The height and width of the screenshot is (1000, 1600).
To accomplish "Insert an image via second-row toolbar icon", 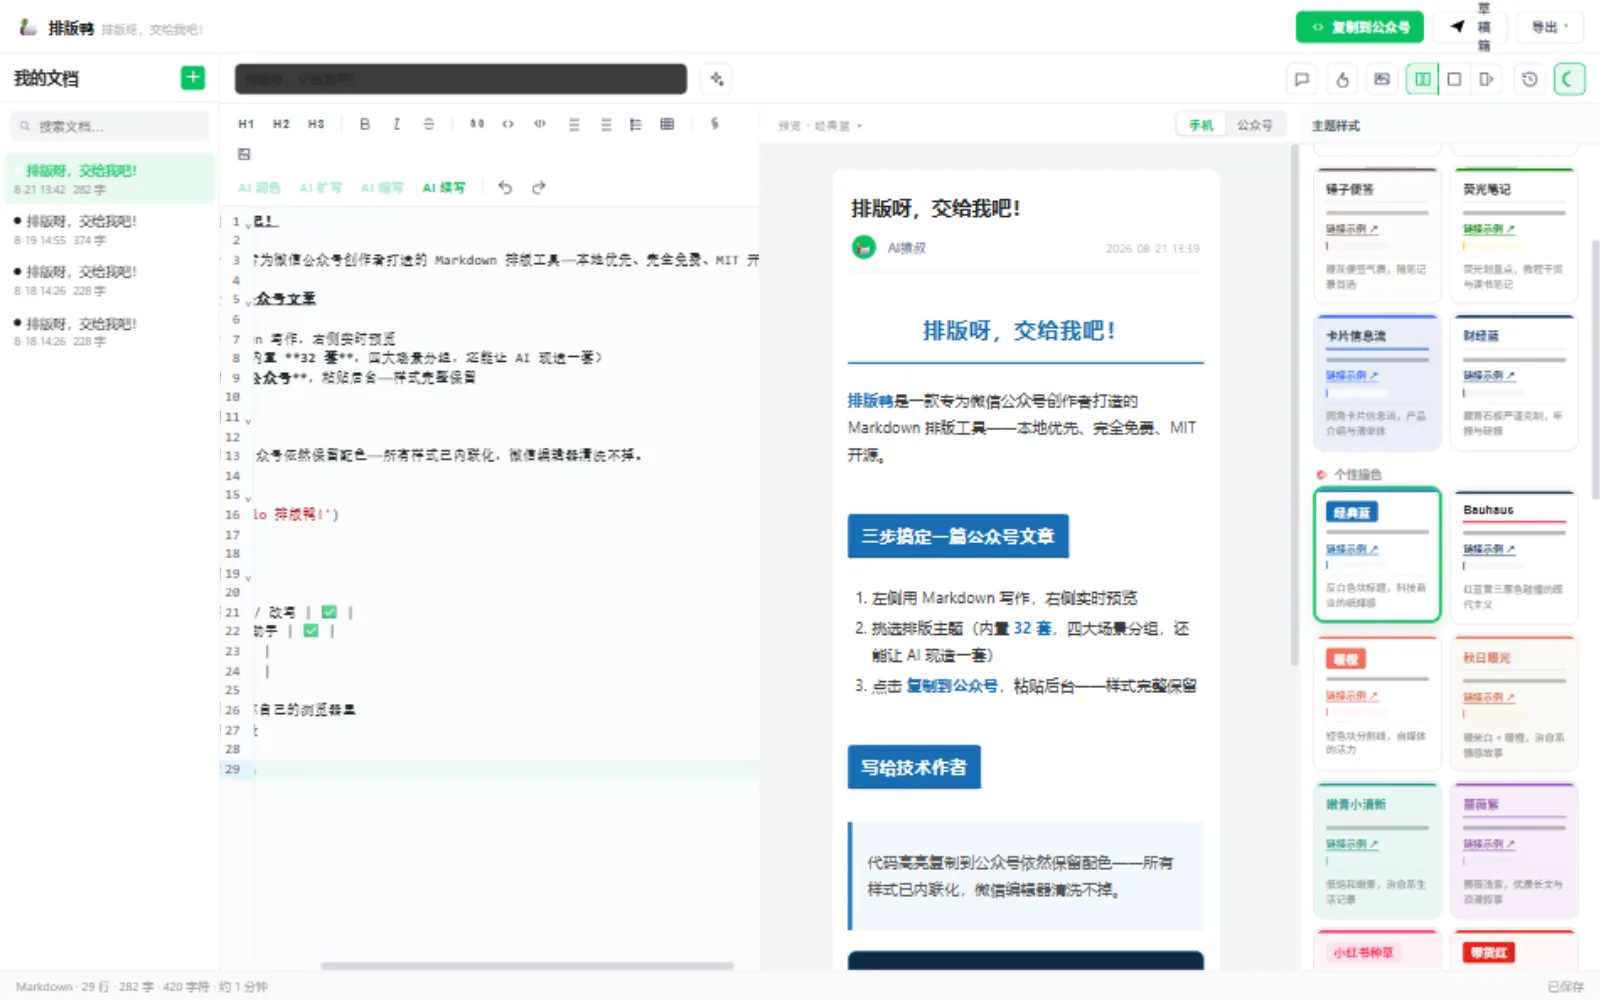I will pos(244,154).
